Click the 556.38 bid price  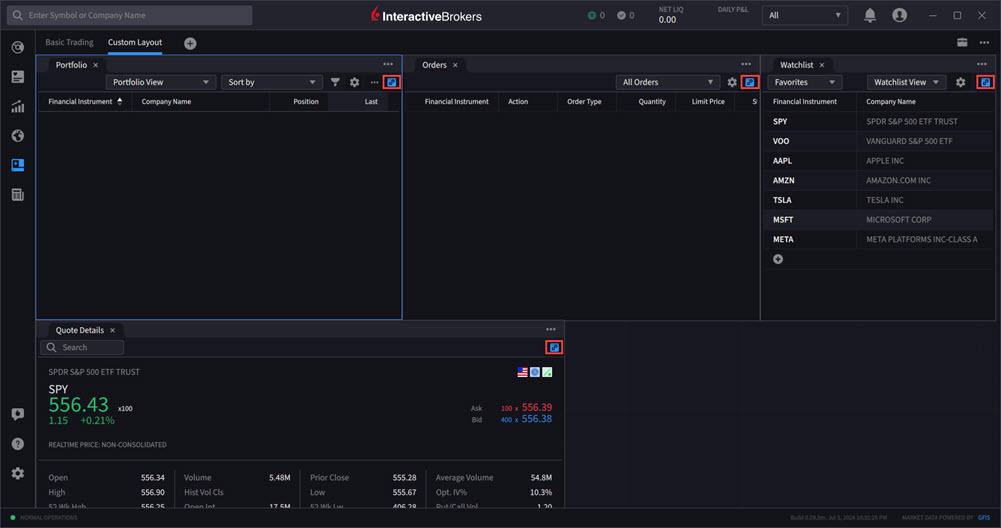pyautogui.click(x=537, y=419)
